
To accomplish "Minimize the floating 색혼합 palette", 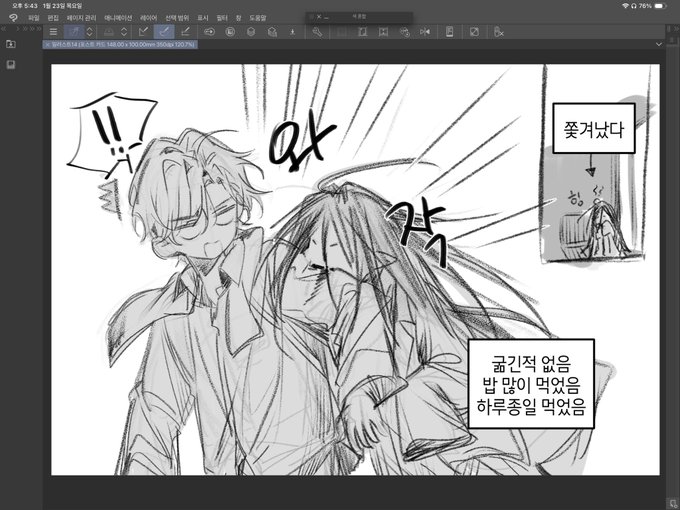I will pos(327,17).
